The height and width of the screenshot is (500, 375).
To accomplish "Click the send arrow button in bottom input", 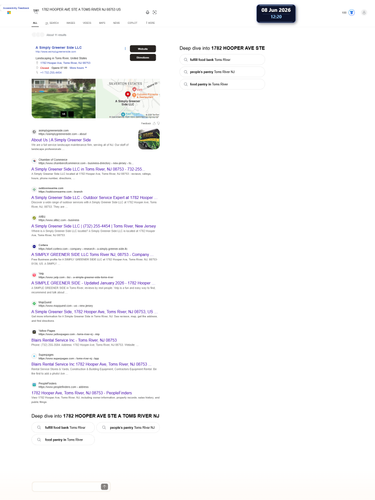I will [x=104, y=487].
